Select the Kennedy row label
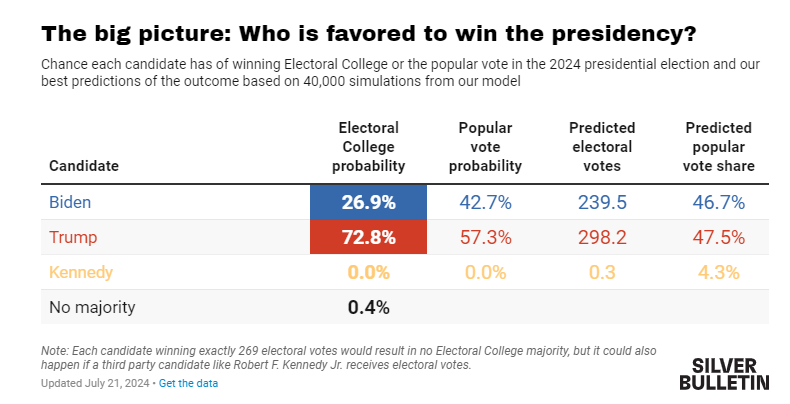790x404 pixels. click(81, 272)
